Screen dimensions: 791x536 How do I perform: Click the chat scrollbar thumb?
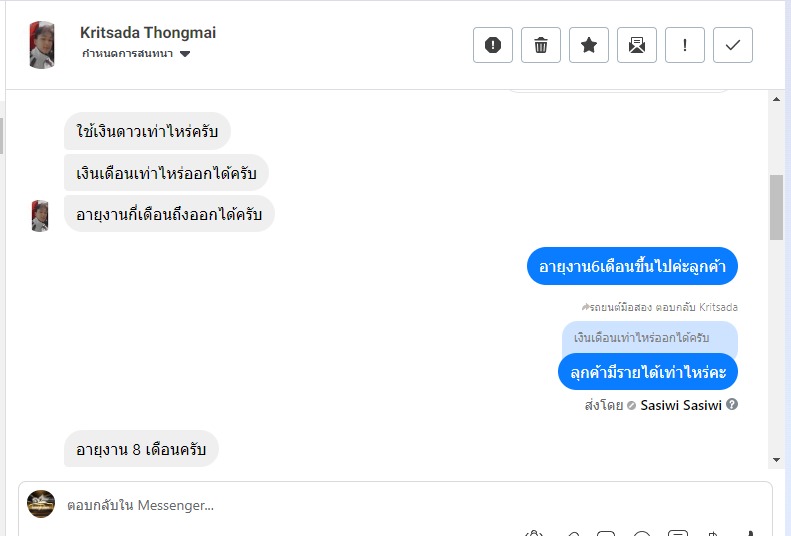tap(776, 207)
